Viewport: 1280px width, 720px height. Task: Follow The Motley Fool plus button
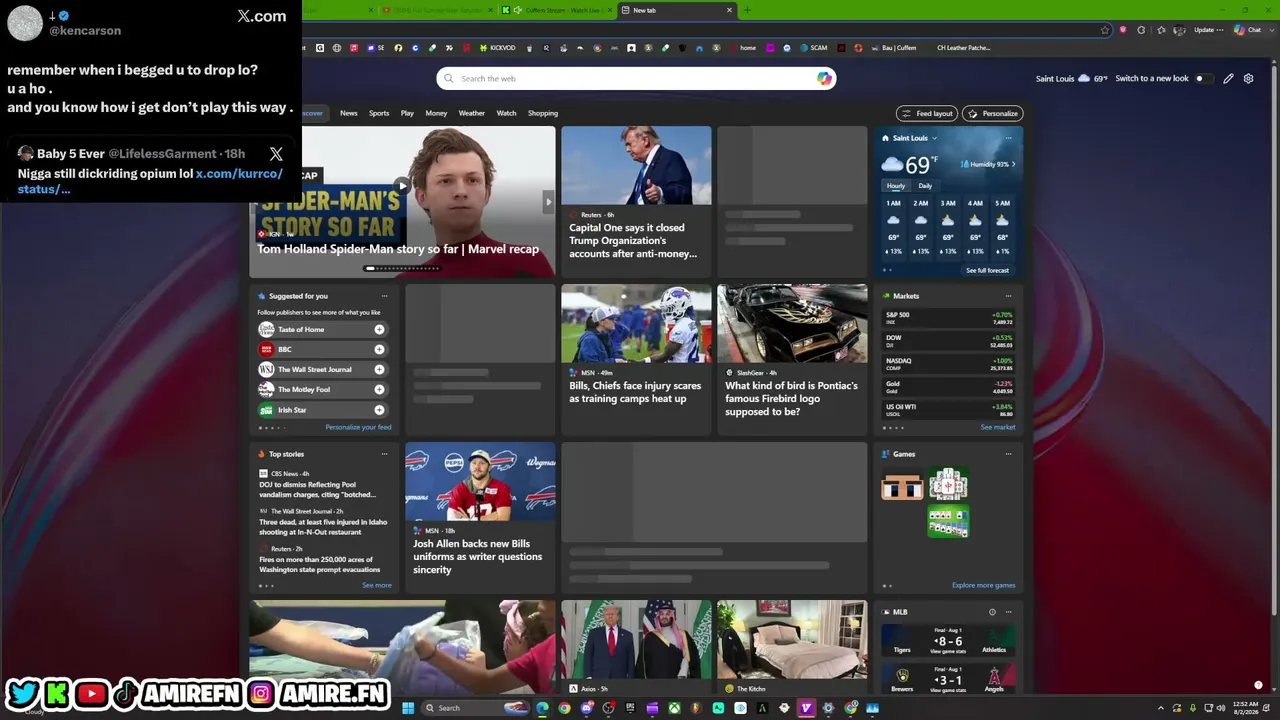pos(379,389)
